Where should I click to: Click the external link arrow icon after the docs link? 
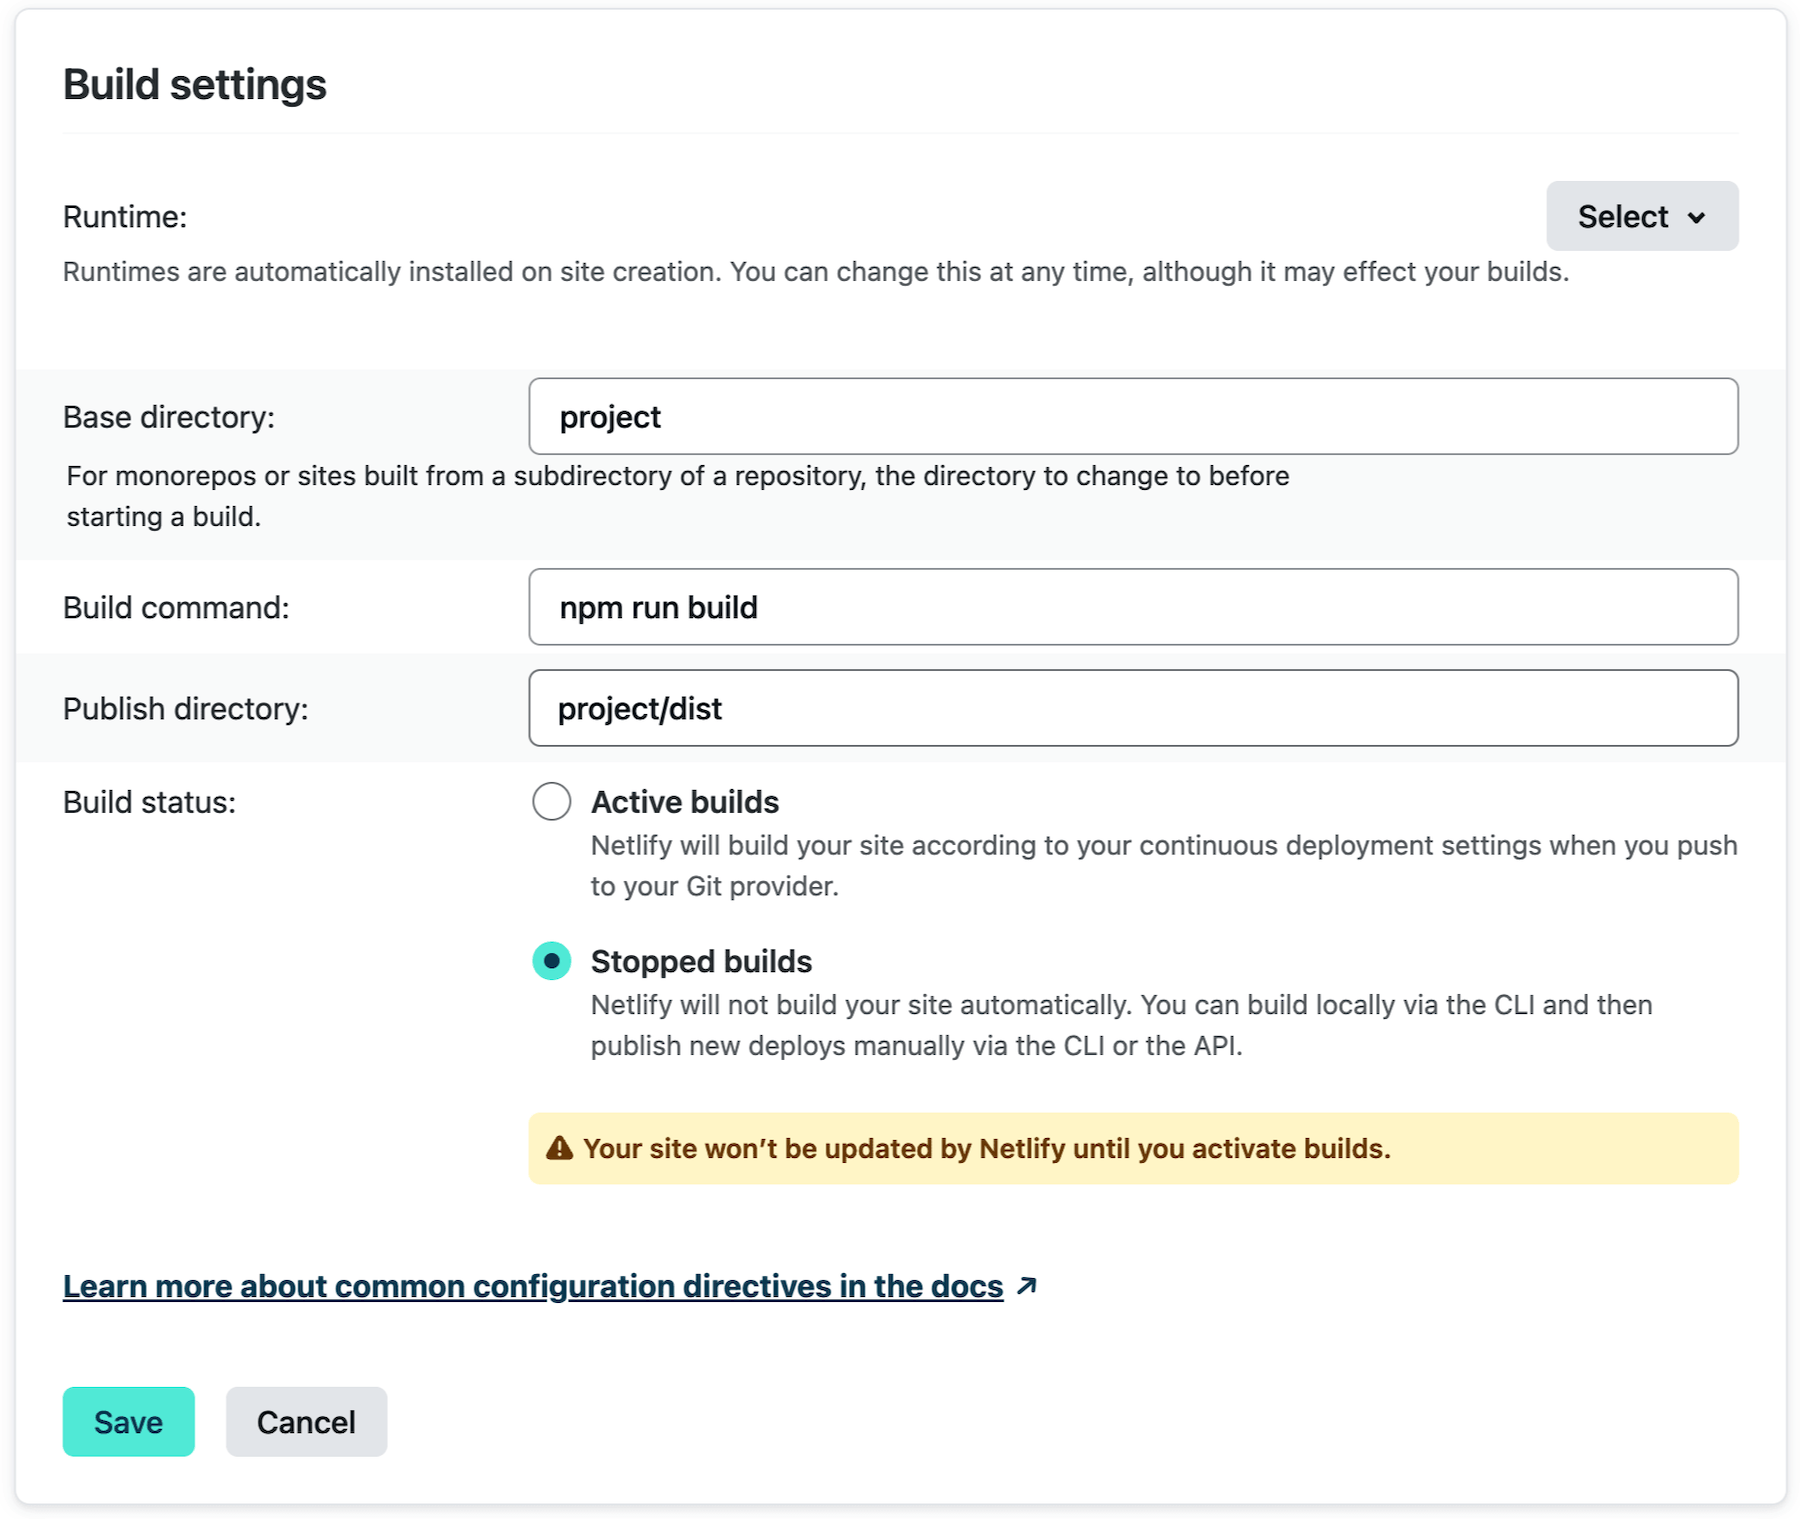tap(1026, 1286)
